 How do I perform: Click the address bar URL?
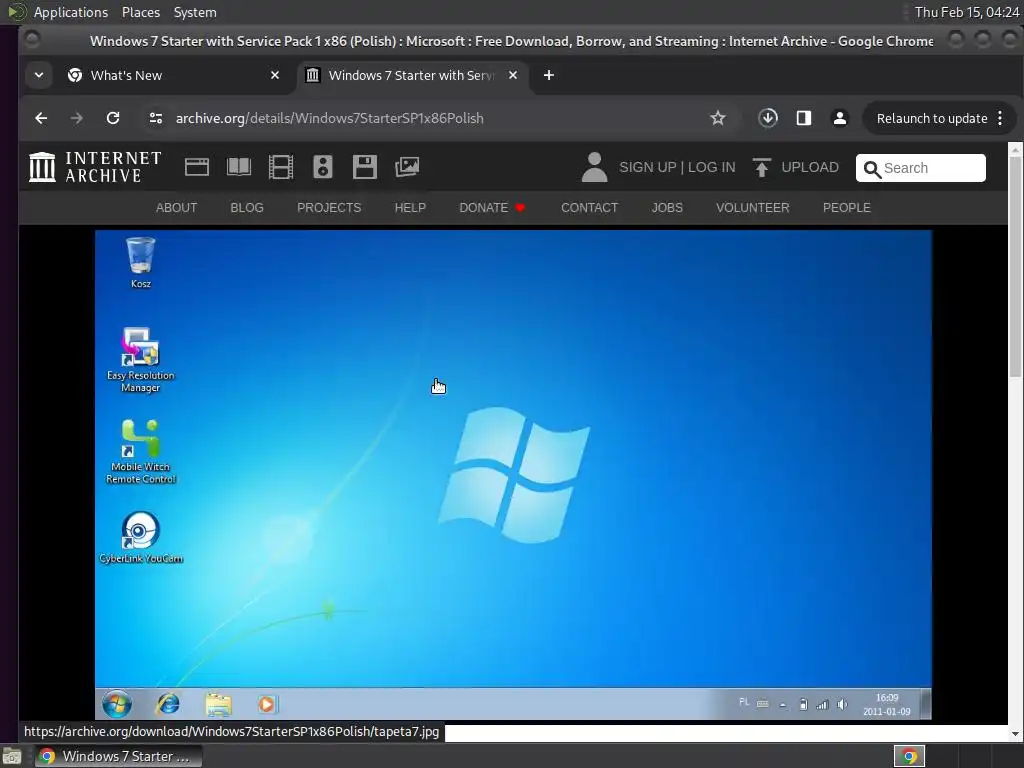pos(329,118)
